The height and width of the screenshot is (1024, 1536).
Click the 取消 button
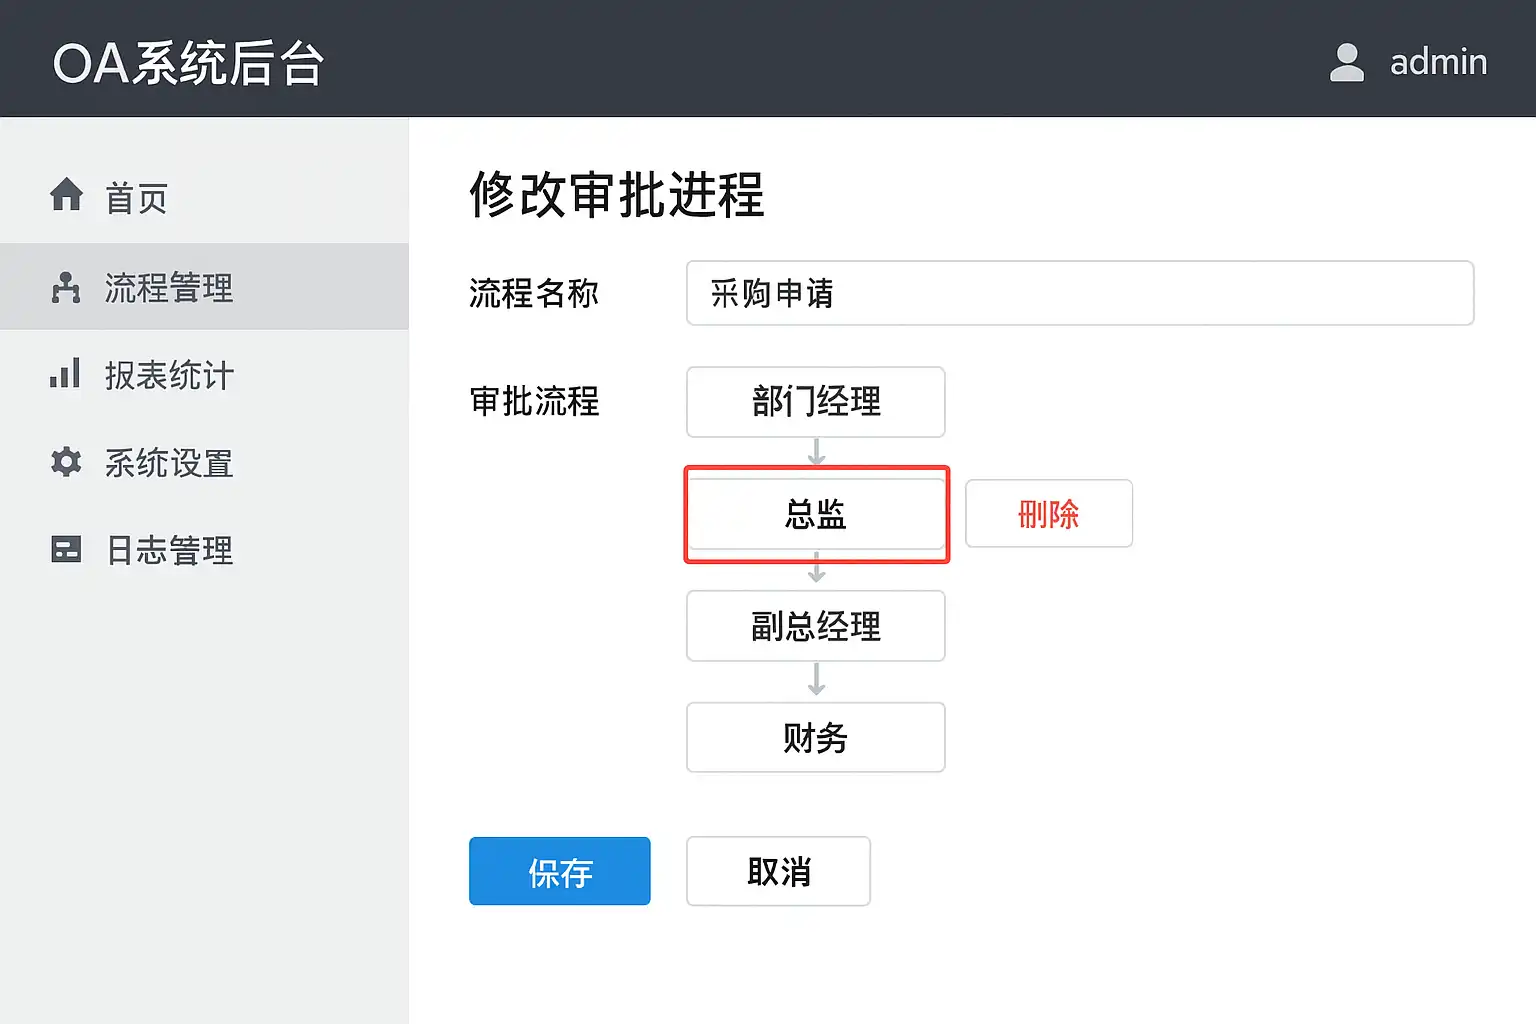click(x=778, y=871)
